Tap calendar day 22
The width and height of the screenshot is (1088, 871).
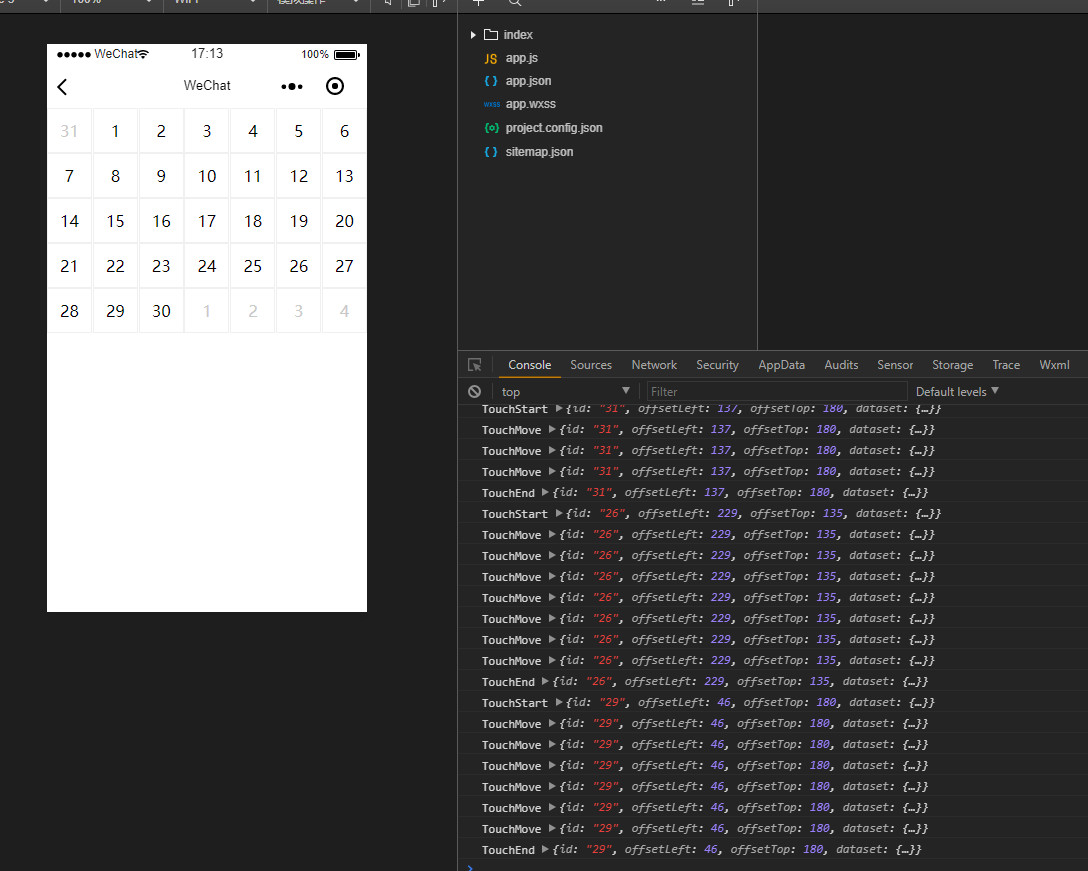(115, 267)
